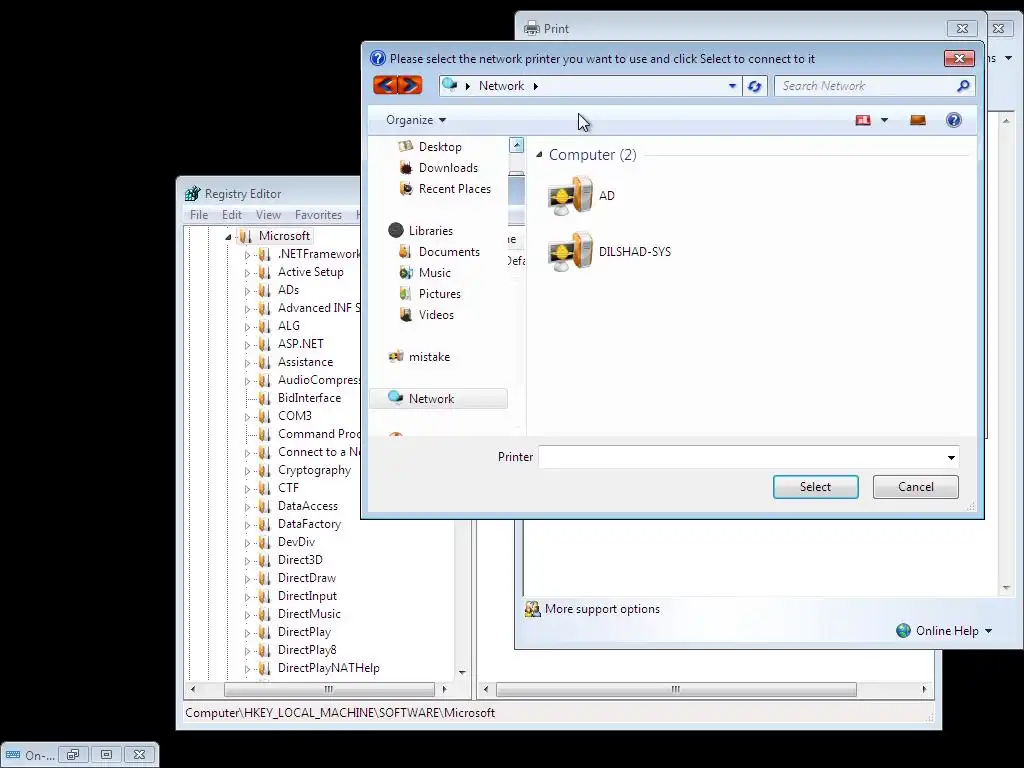Click the registry values pane horizontal scrollbar

point(676,689)
